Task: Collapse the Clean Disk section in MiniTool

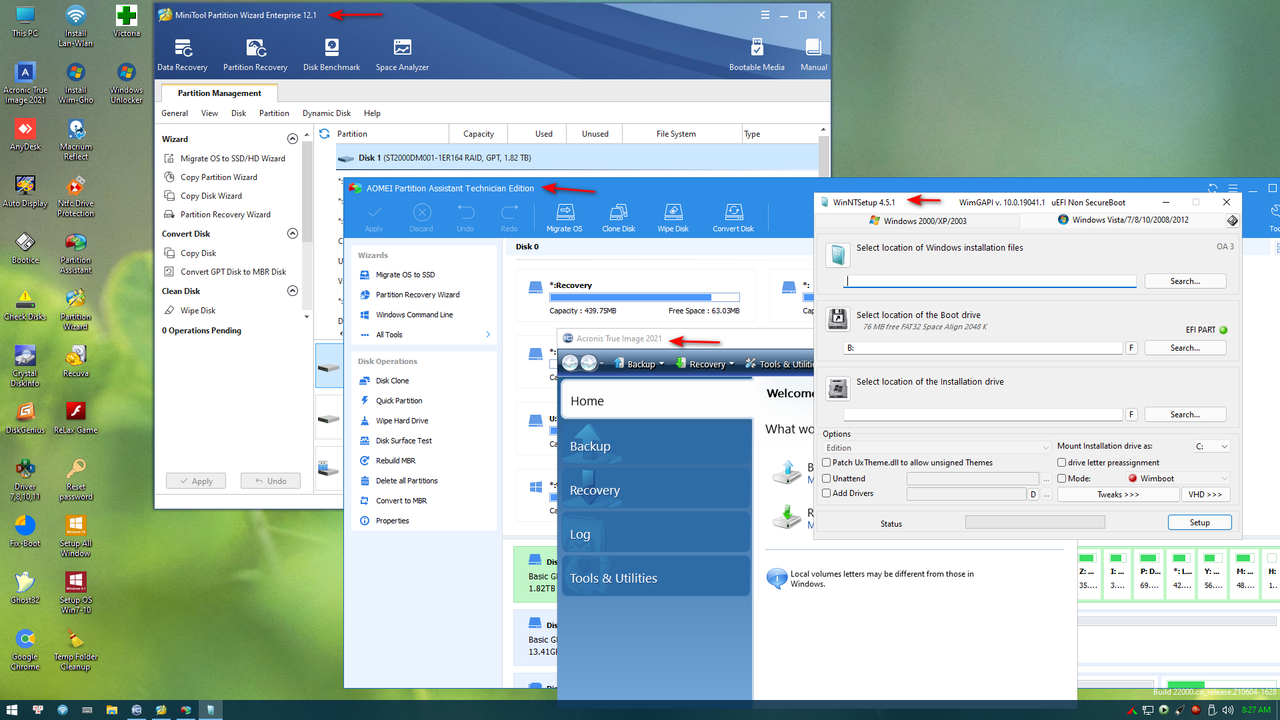Action: point(293,291)
